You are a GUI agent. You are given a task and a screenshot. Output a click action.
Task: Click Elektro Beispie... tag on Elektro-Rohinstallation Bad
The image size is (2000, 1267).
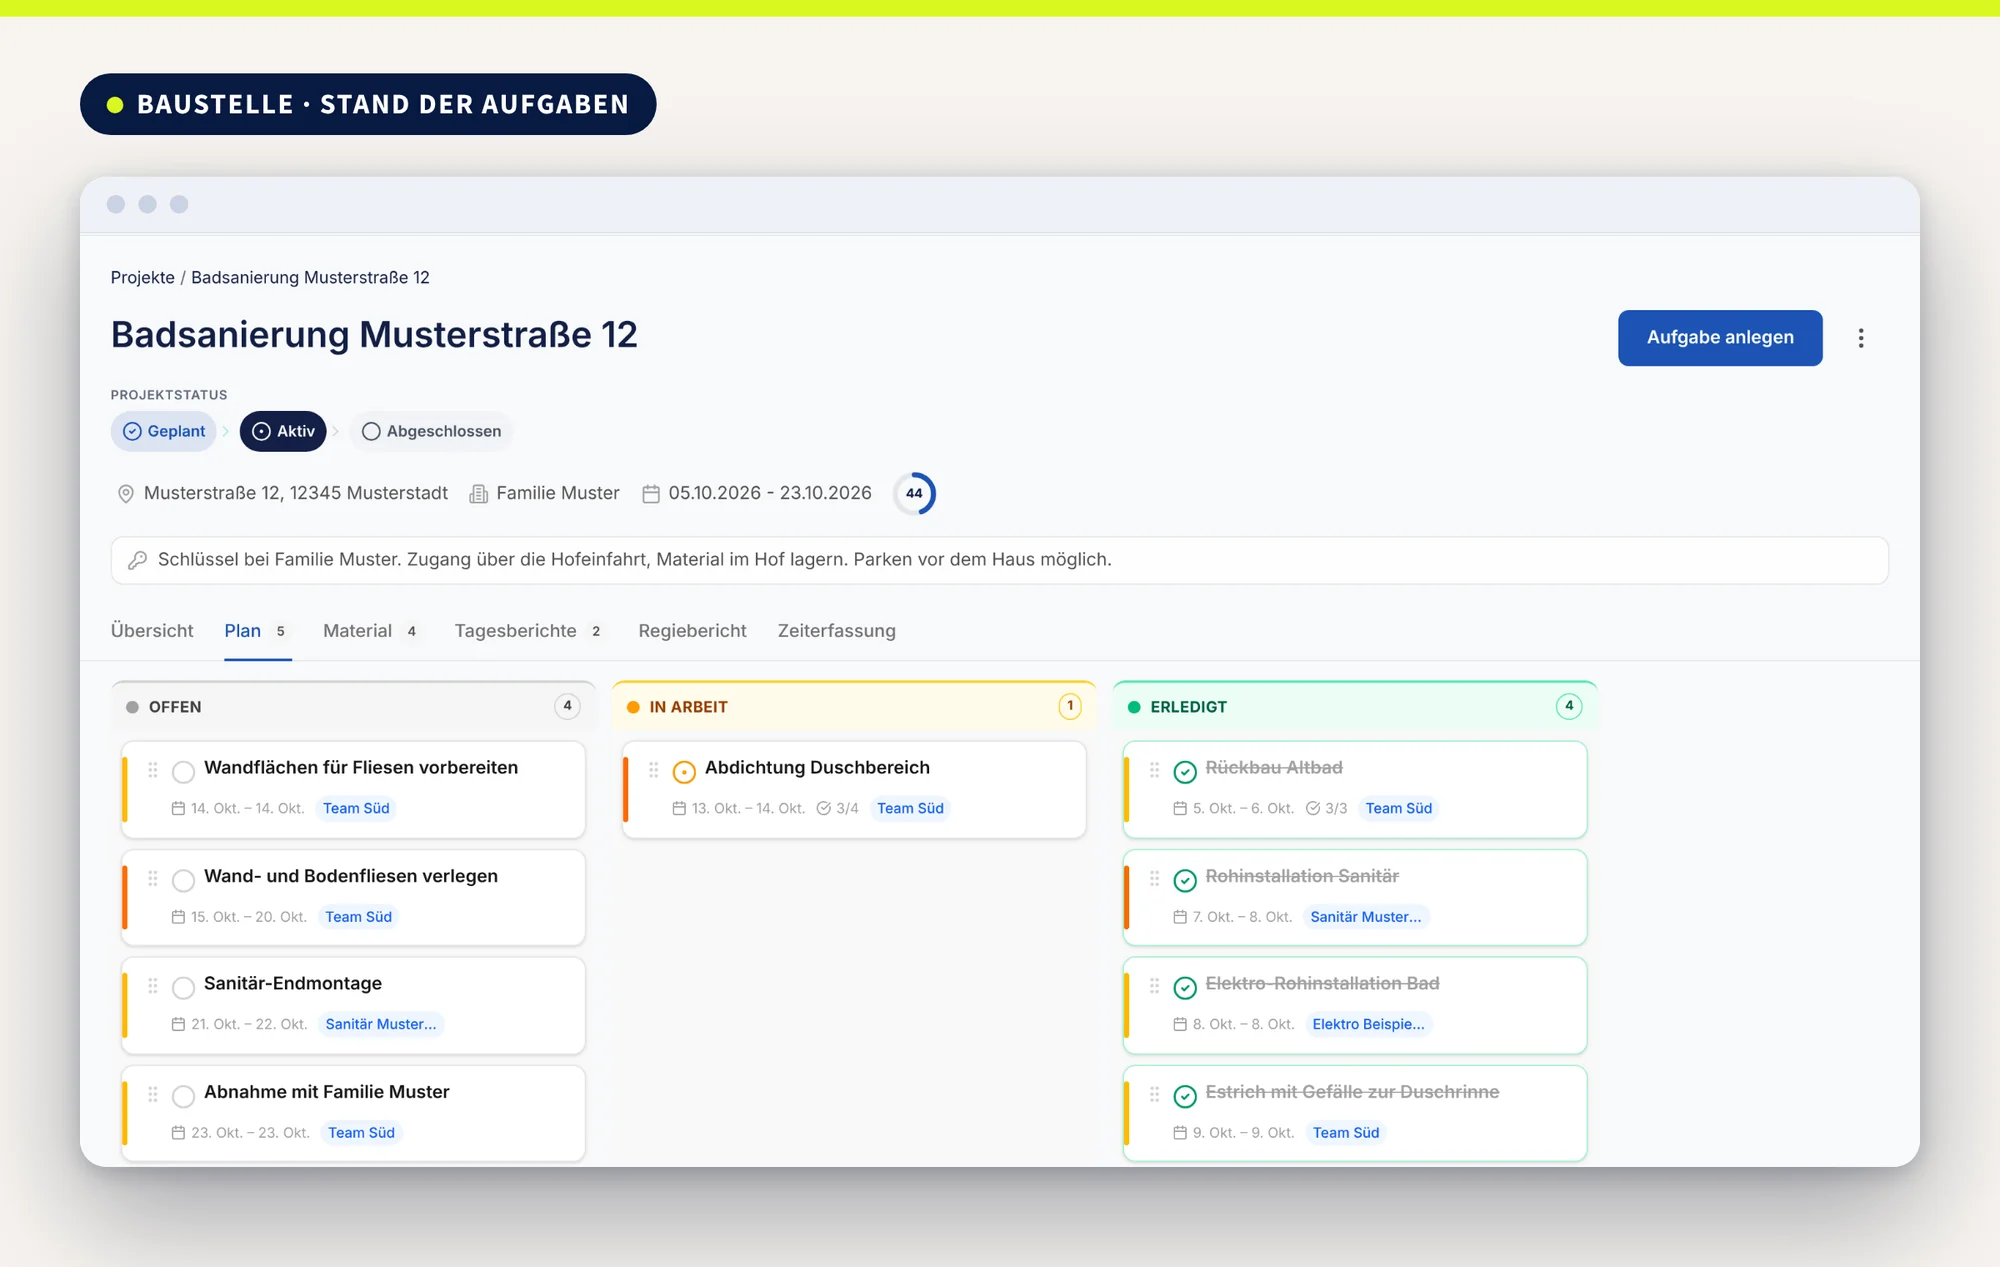click(x=1368, y=1024)
